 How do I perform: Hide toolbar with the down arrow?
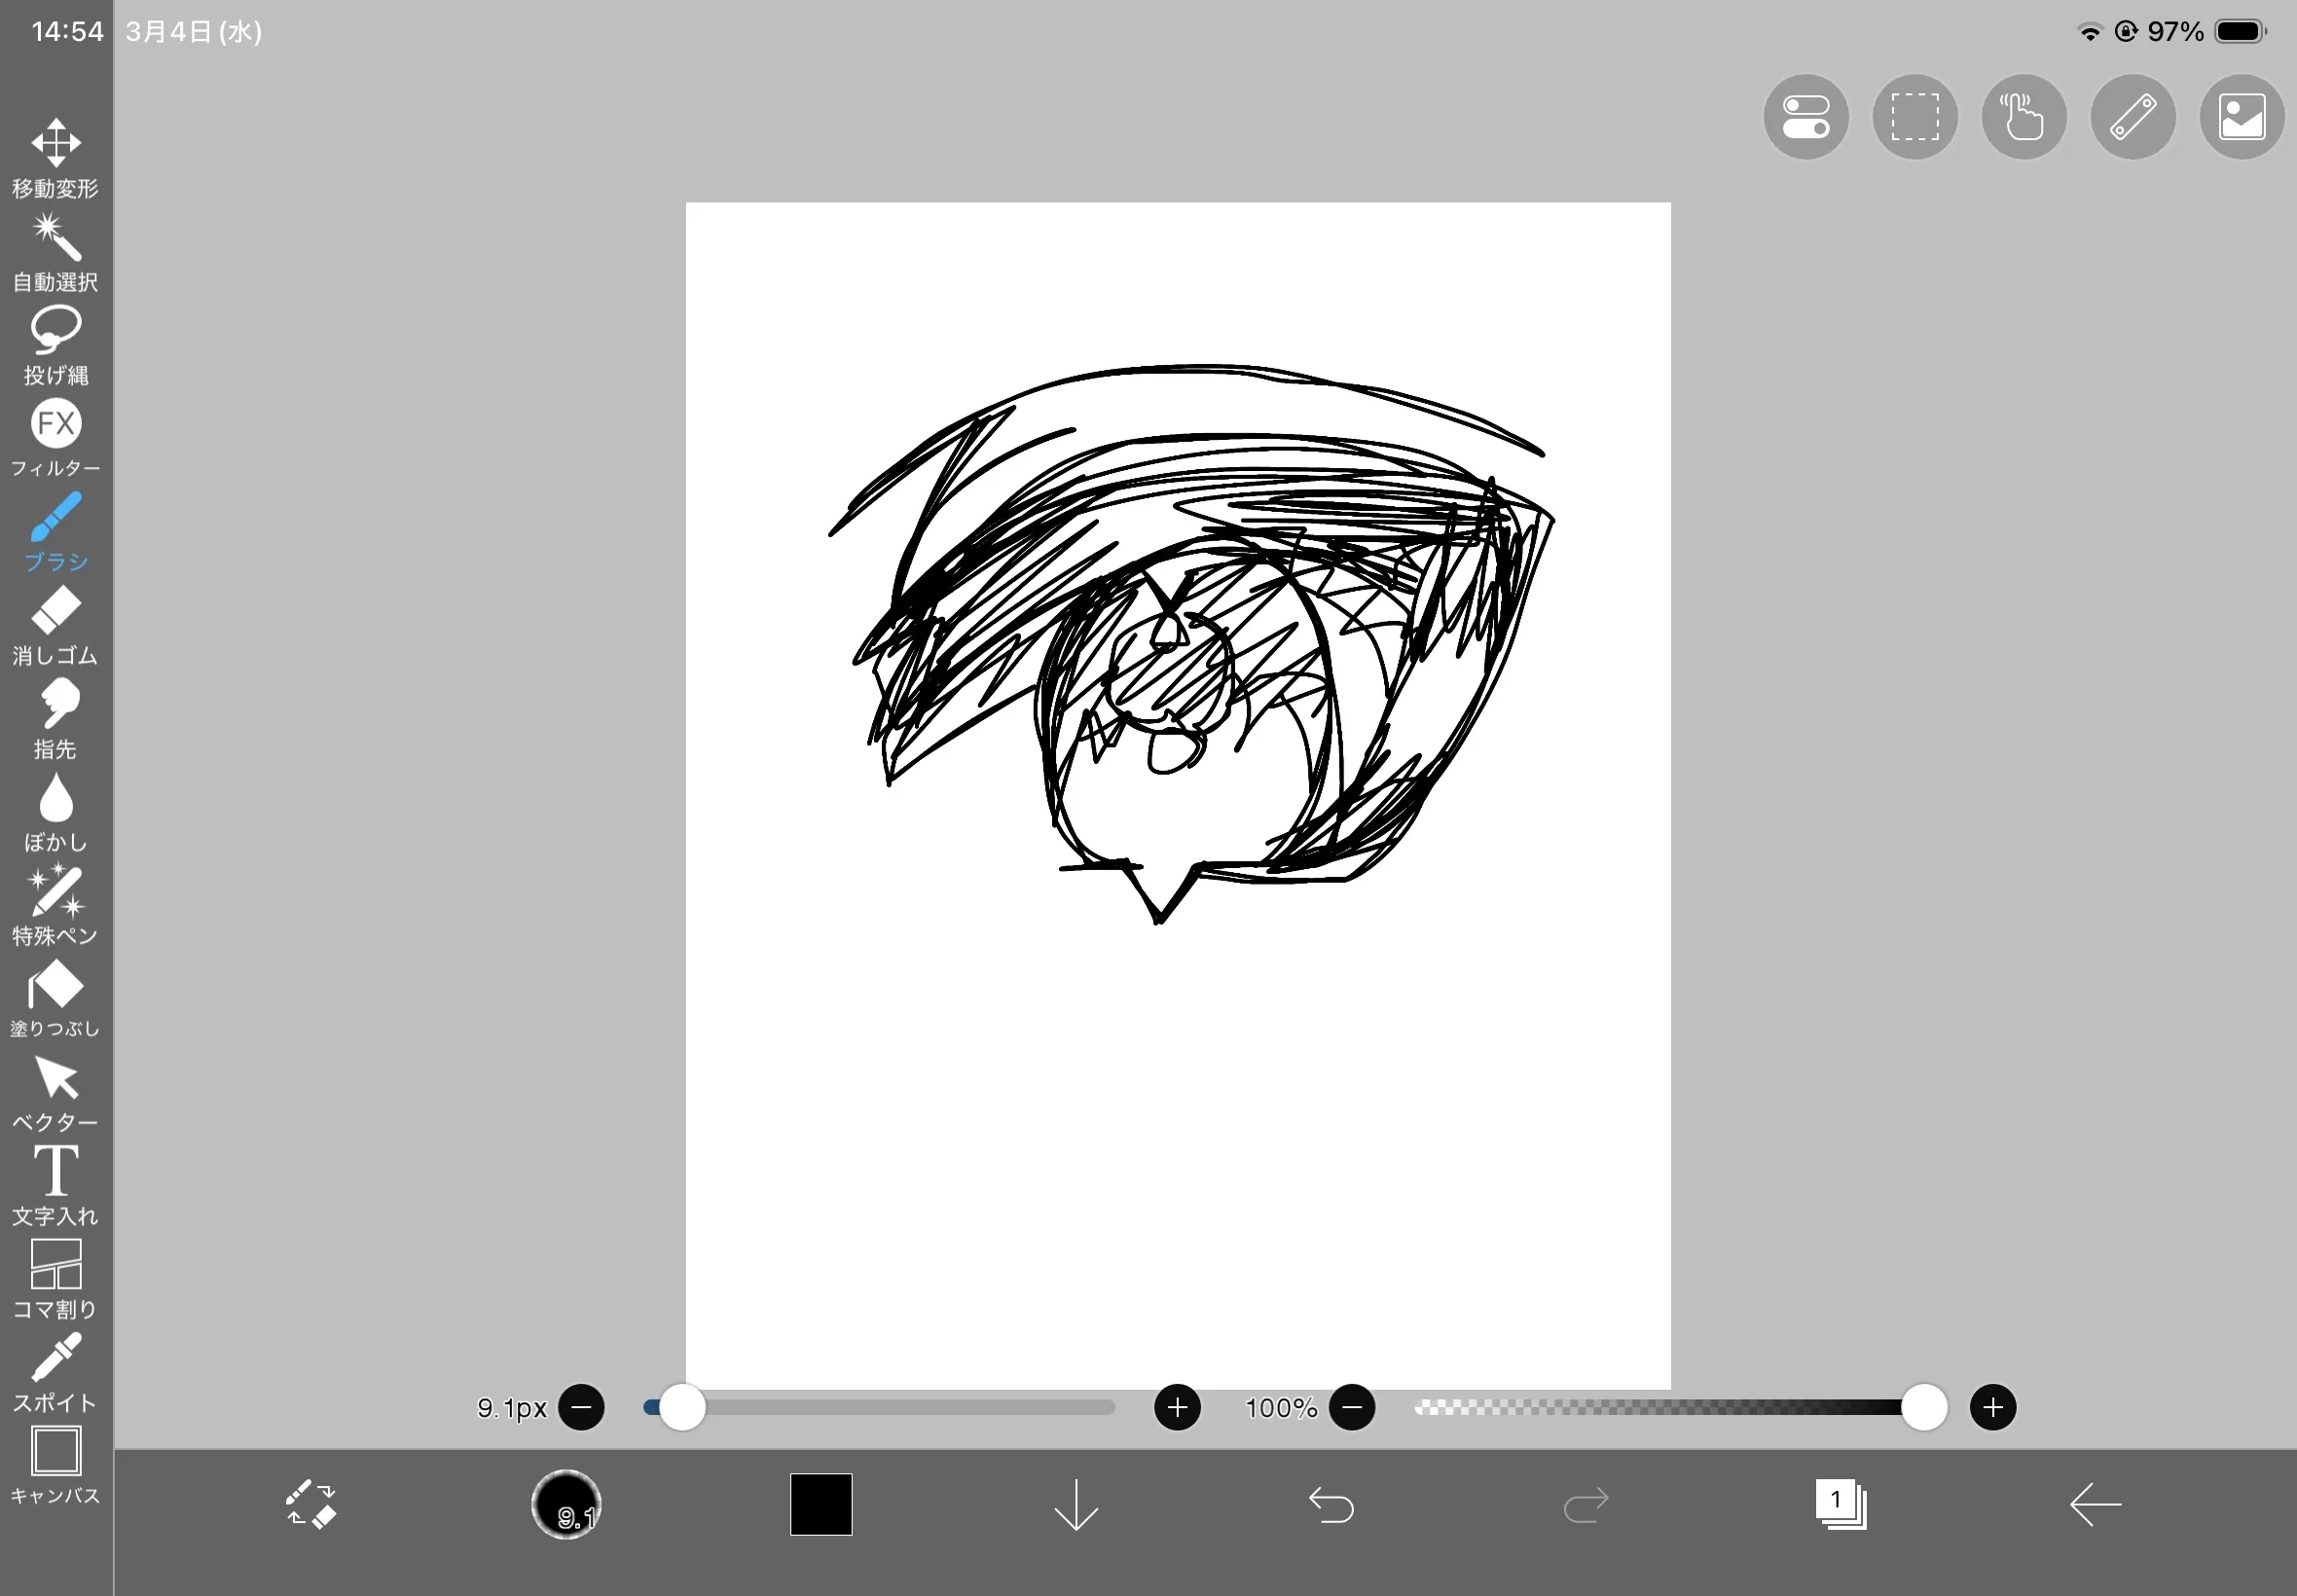(x=1076, y=1504)
